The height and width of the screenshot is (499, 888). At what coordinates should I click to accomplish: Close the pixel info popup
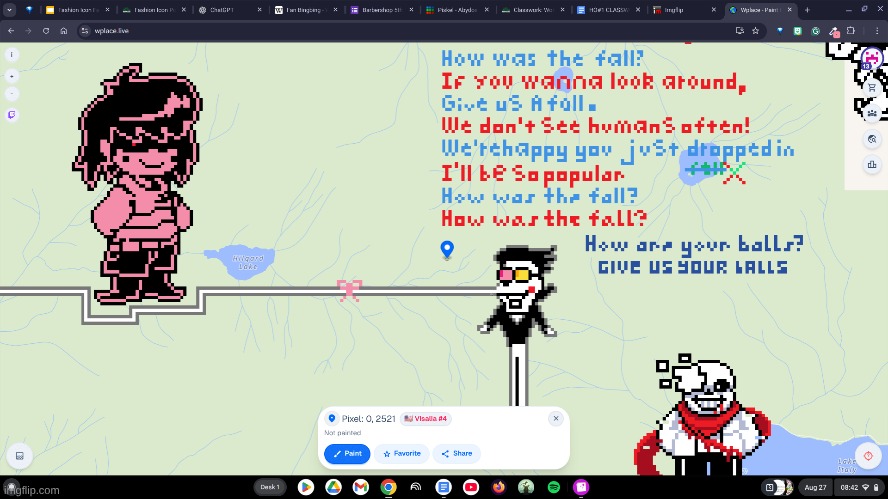(556, 419)
